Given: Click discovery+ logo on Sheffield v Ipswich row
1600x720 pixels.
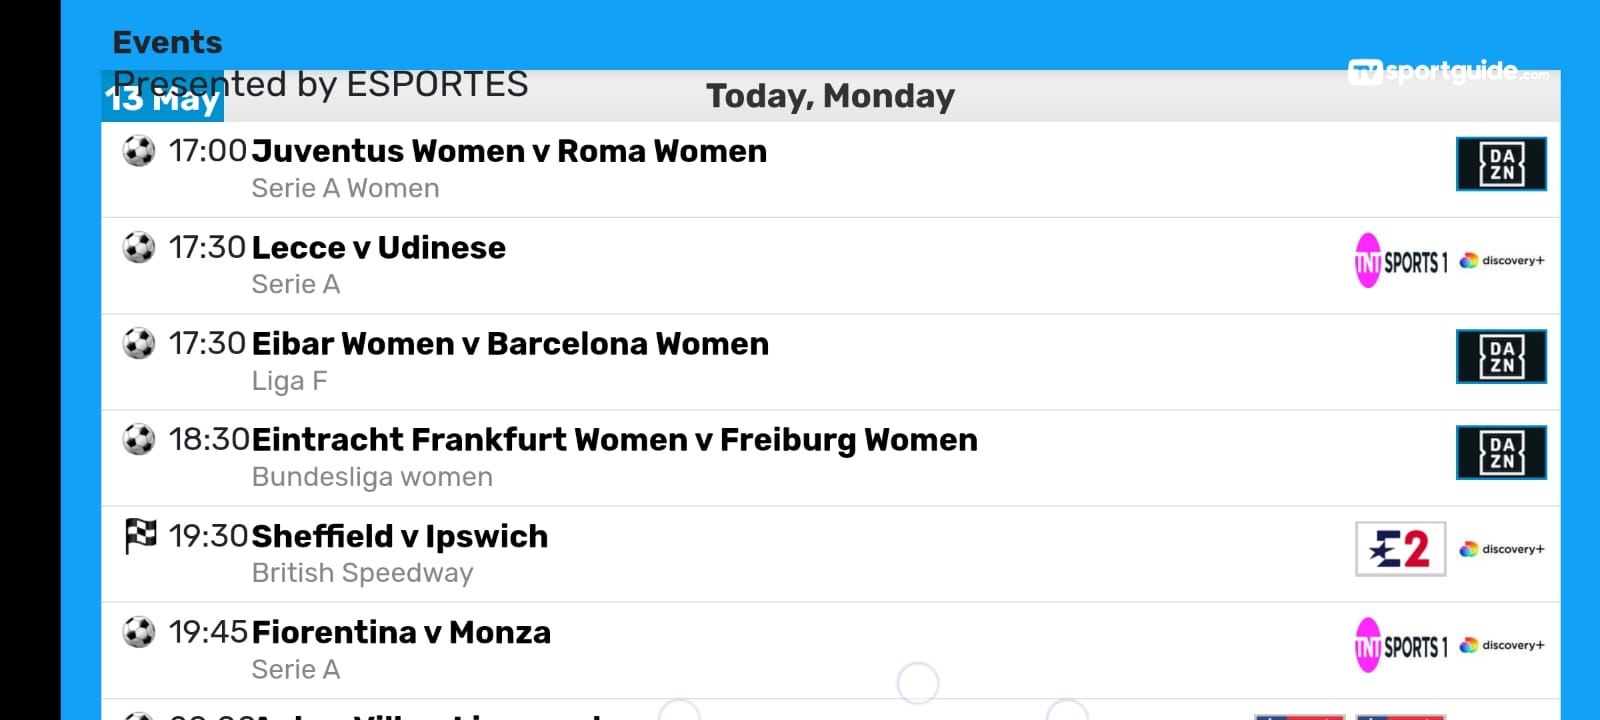Looking at the screenshot, I should point(1502,549).
